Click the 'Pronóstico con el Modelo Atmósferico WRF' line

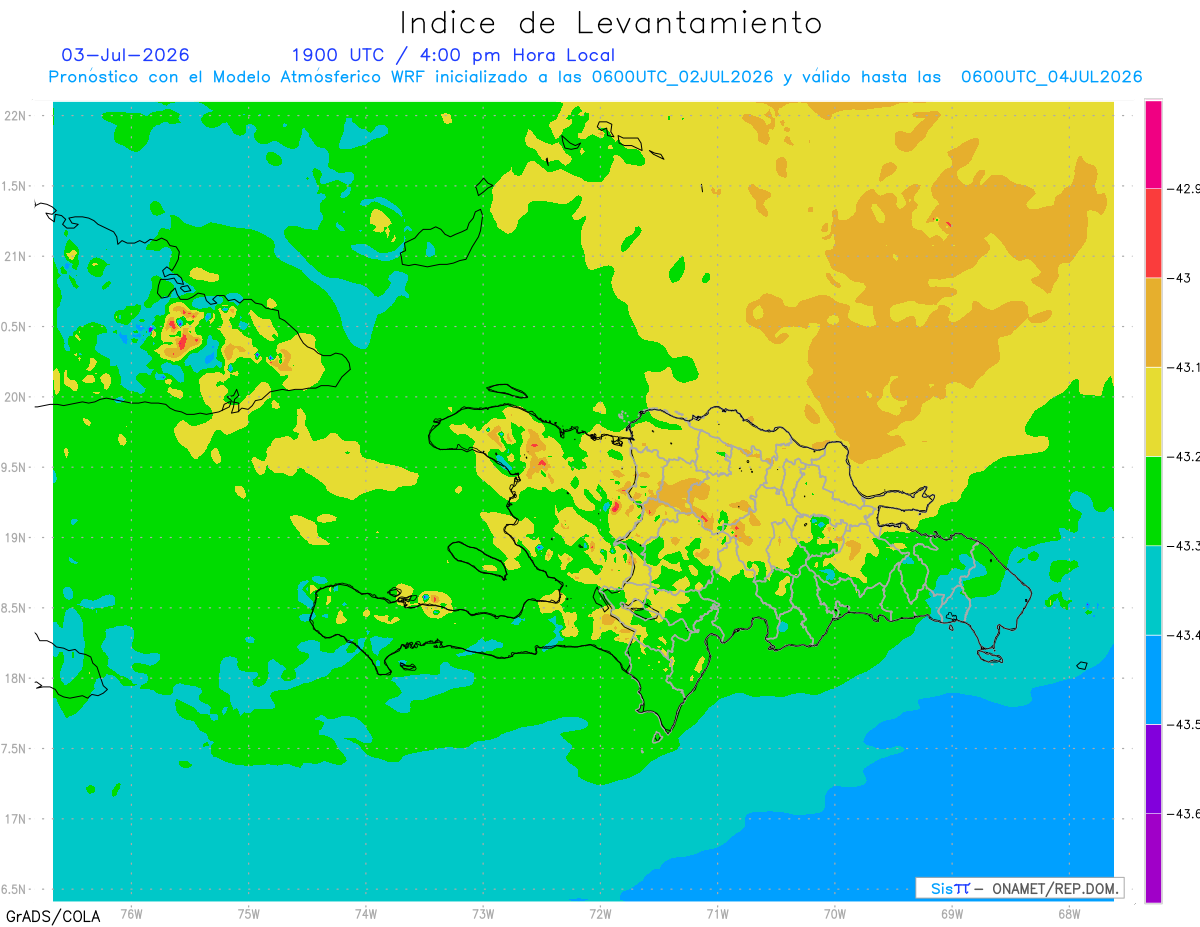(x=595, y=77)
